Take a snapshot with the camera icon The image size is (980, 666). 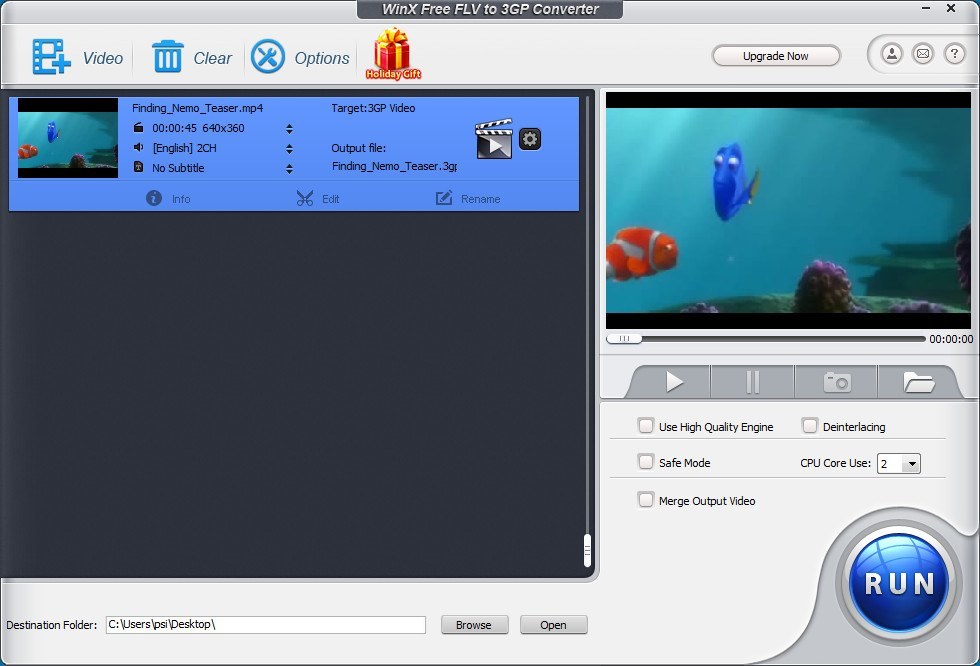click(x=835, y=380)
